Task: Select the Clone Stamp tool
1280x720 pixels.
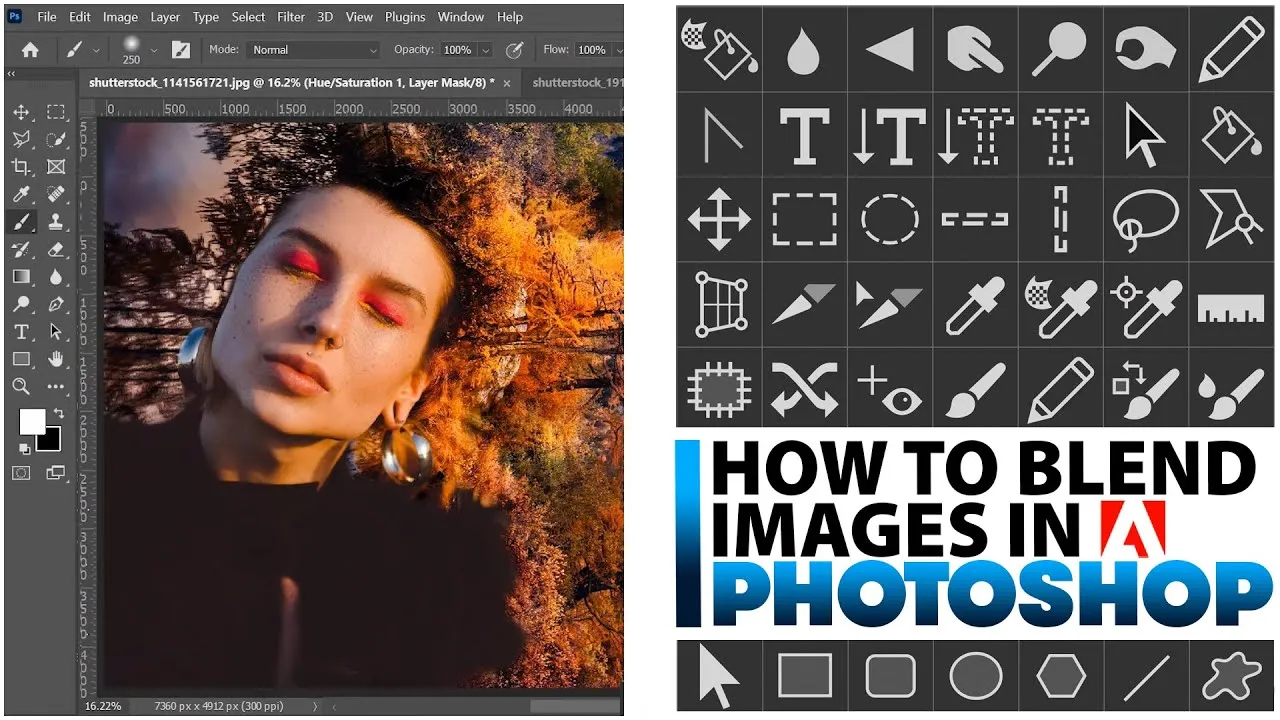Action: [x=56, y=221]
